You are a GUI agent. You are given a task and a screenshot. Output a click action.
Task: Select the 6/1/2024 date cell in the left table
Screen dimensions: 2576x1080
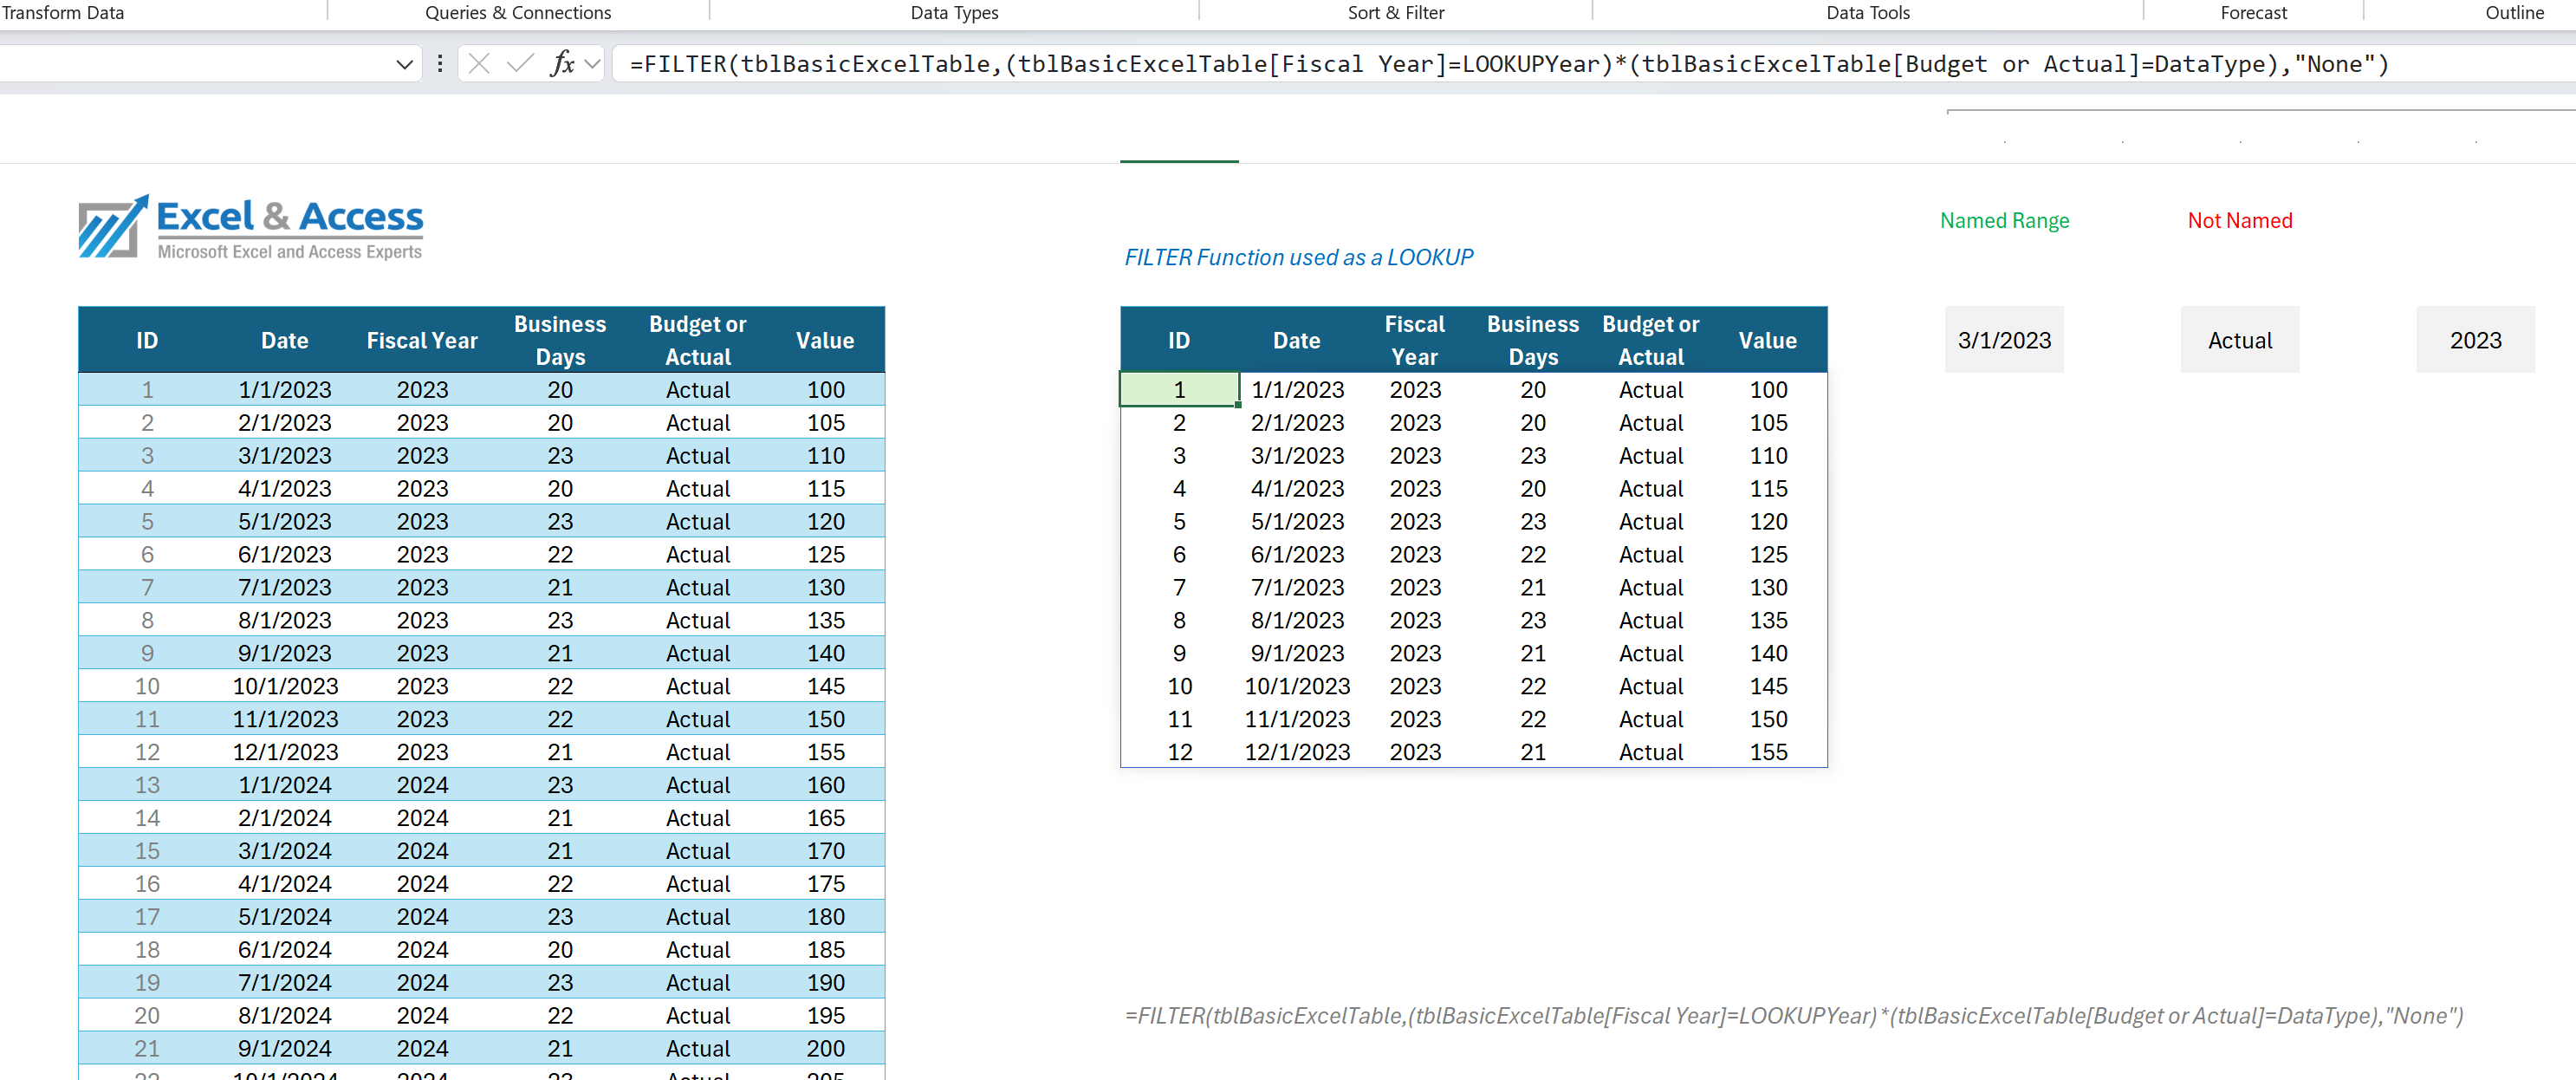tap(284, 950)
